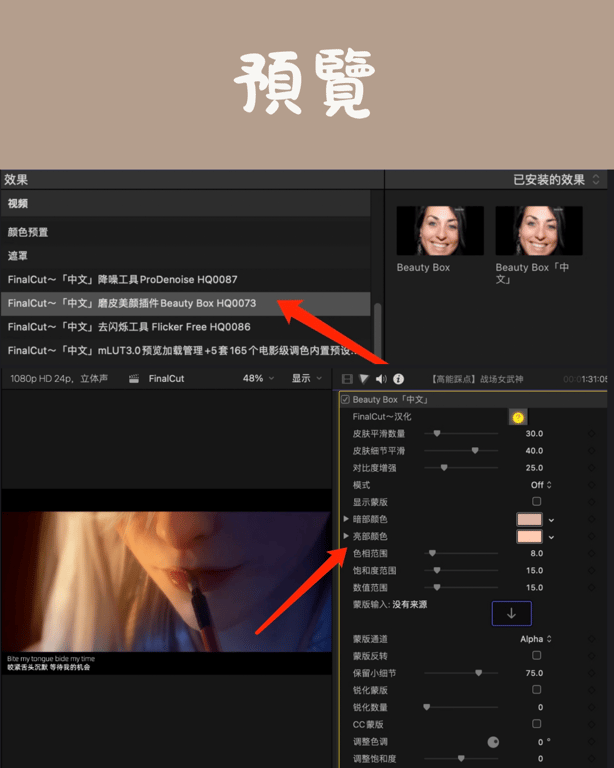Click the 亮部颜色 color swatch
Image resolution: width=614 pixels, height=768 pixels.
(x=529, y=536)
